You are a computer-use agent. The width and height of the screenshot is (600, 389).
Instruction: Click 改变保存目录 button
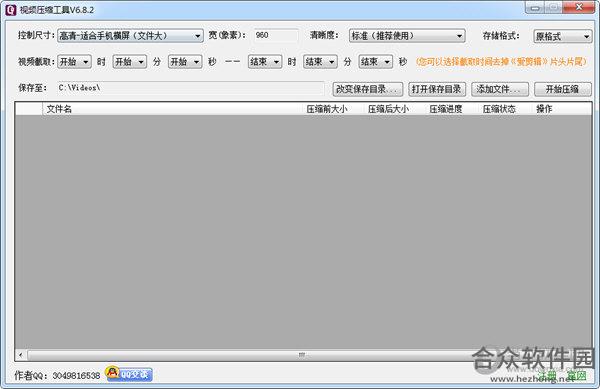(x=367, y=89)
